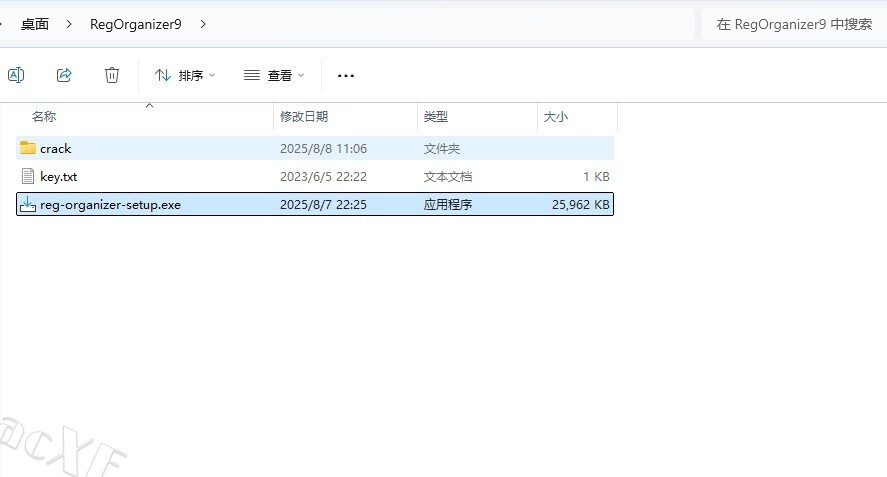Click date 2023/6/5 22:22
Screen dimensions: 887x477
click(324, 177)
